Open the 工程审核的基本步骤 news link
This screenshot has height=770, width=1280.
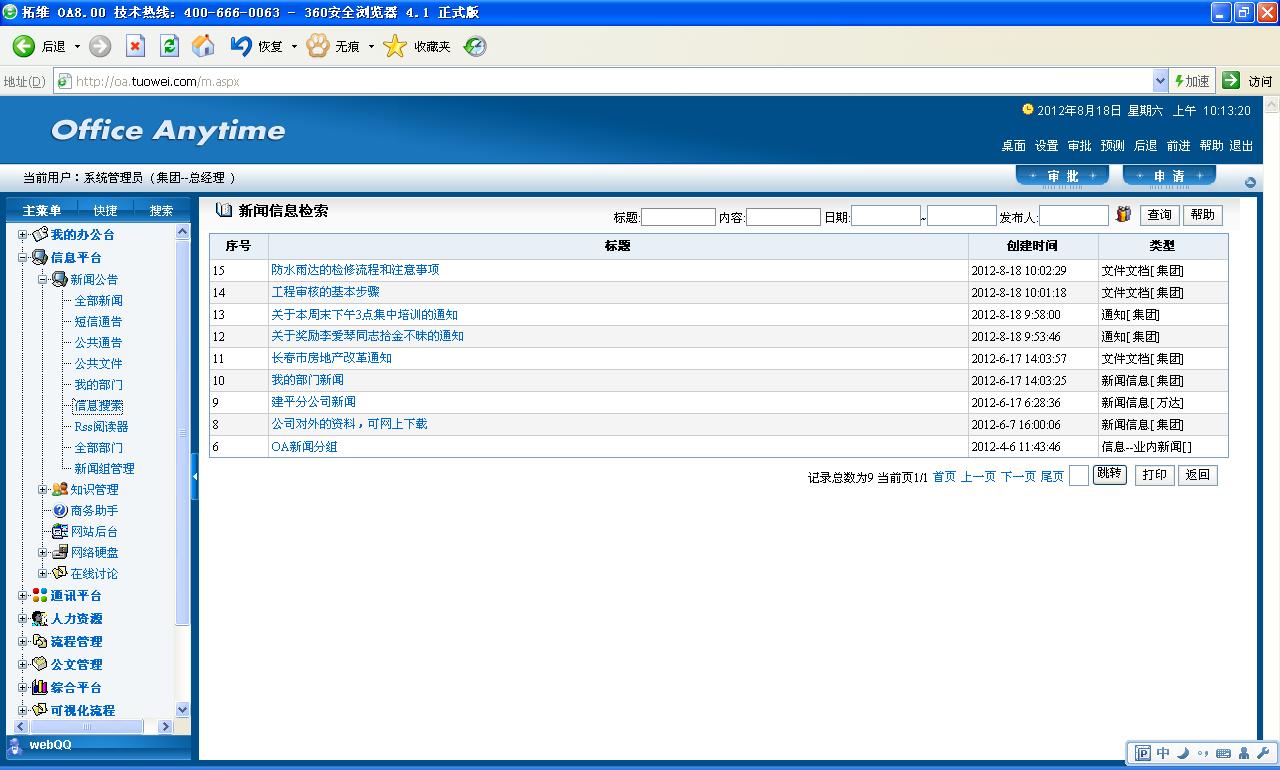(325, 292)
